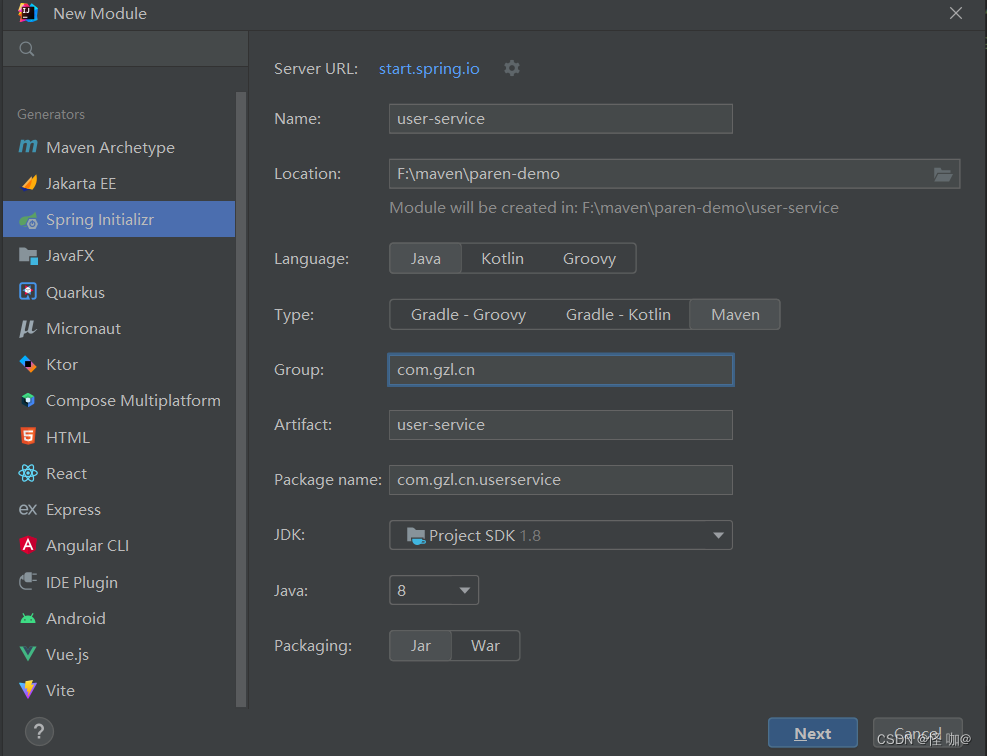Open the JDK Project SDK dropdown
Image resolution: width=987 pixels, height=756 pixels.
(561, 535)
